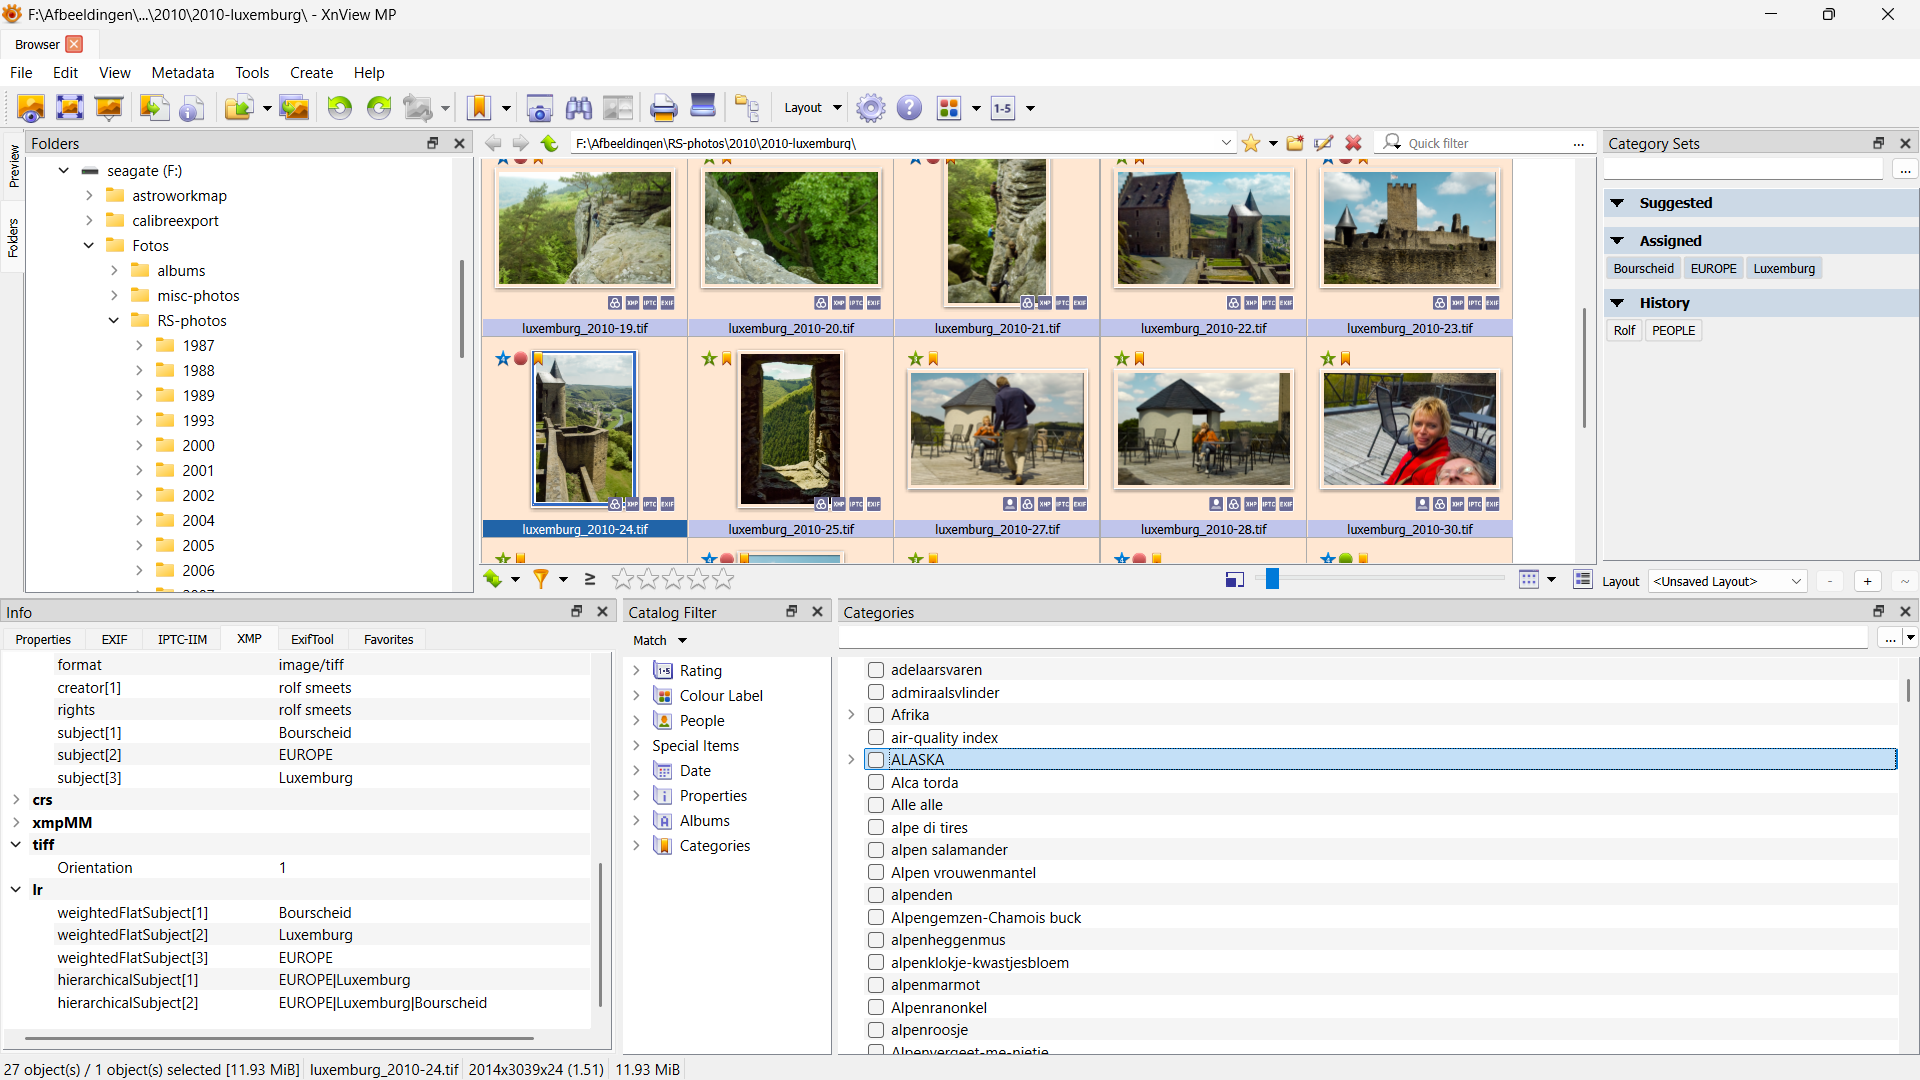This screenshot has height=1080, width=1920.
Task: Click the binoculars Find icon
Action: (579, 108)
